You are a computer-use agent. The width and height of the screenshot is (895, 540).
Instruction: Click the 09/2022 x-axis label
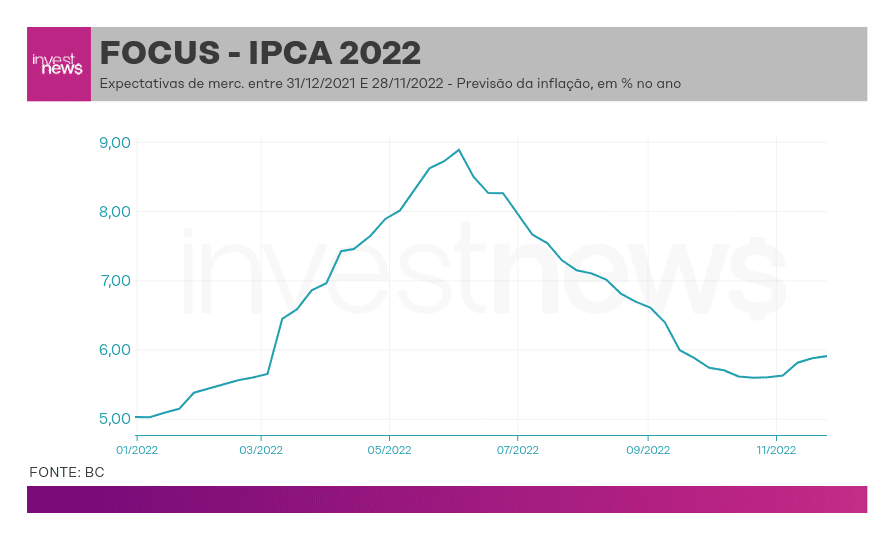tap(648, 450)
